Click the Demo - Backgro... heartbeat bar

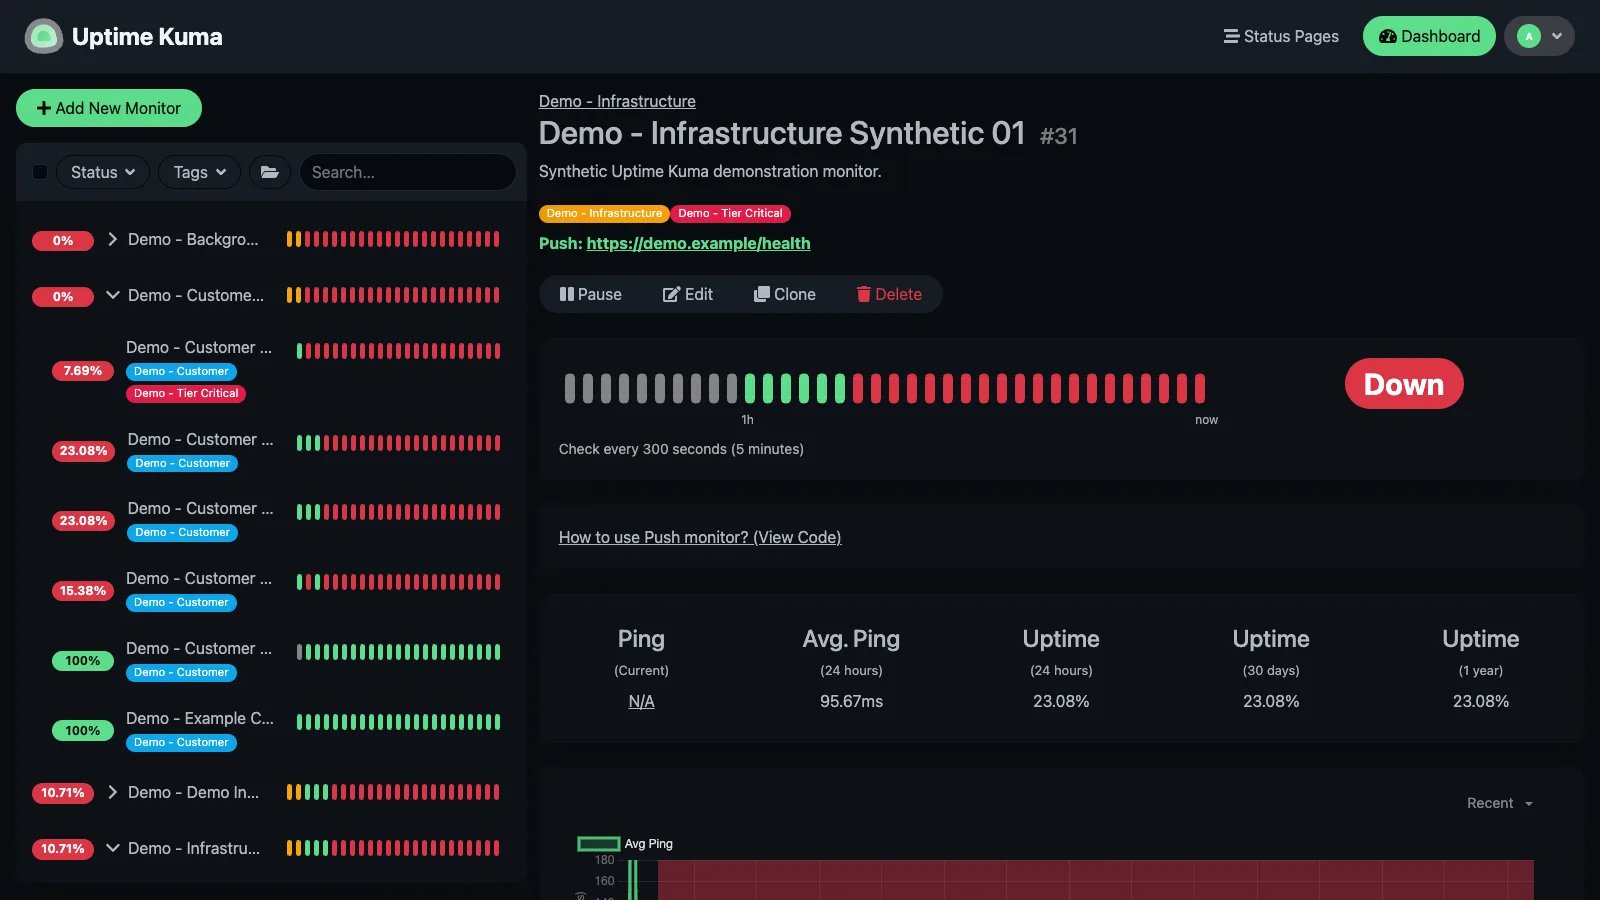click(393, 239)
